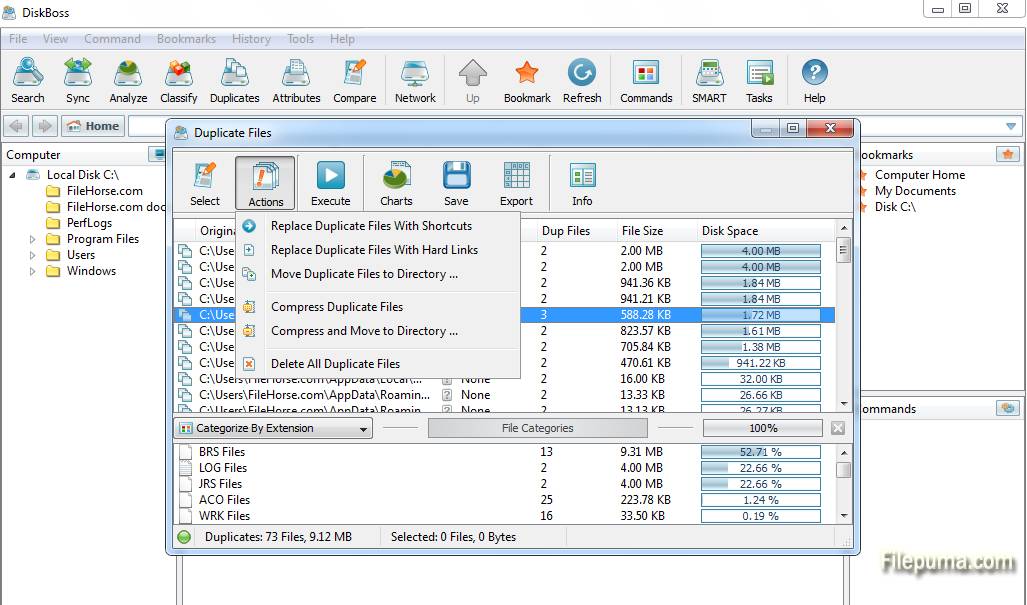Click the Execute icon in dialog toolbar

click(x=330, y=183)
